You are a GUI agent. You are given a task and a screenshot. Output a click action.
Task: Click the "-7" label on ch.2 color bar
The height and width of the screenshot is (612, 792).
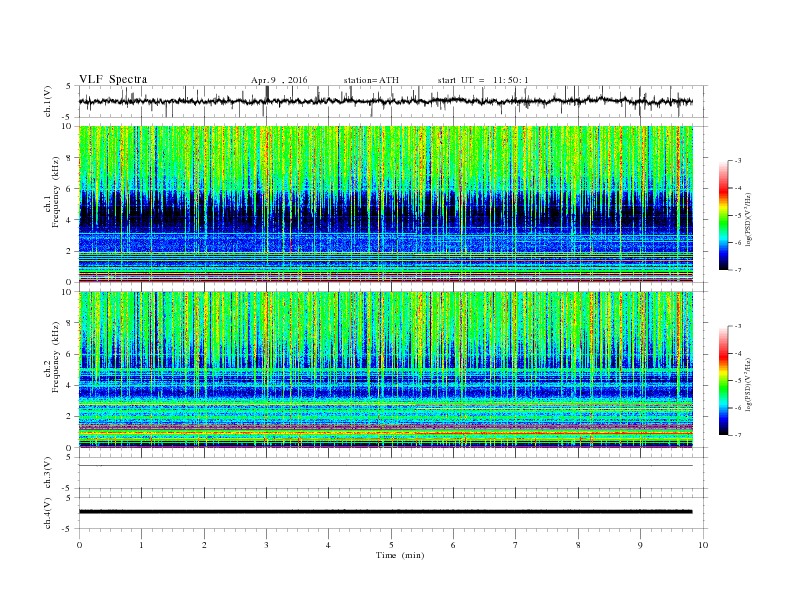737,435
